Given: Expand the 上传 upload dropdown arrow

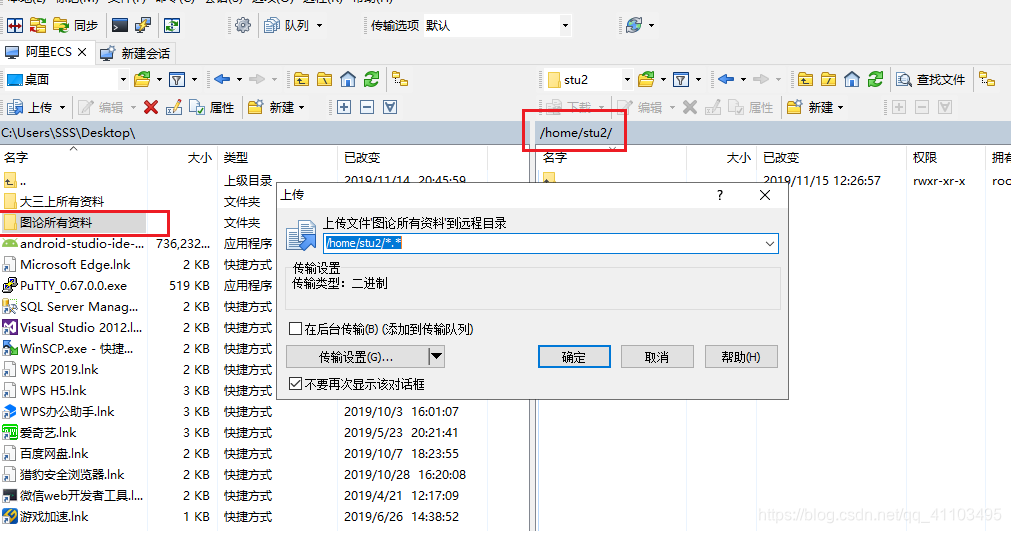Looking at the screenshot, I should tap(63, 108).
